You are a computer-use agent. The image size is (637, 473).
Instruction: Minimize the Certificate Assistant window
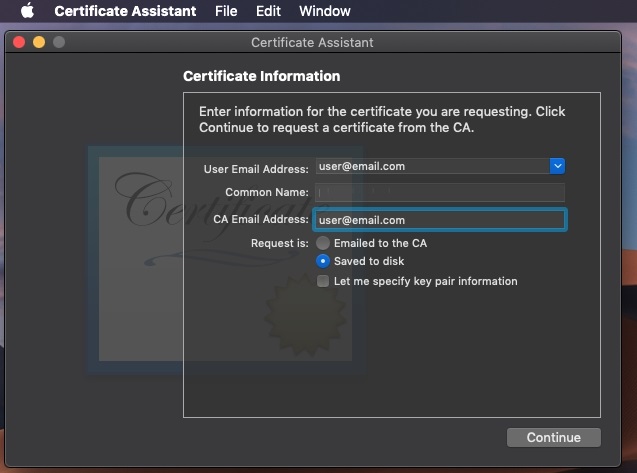pos(39,42)
